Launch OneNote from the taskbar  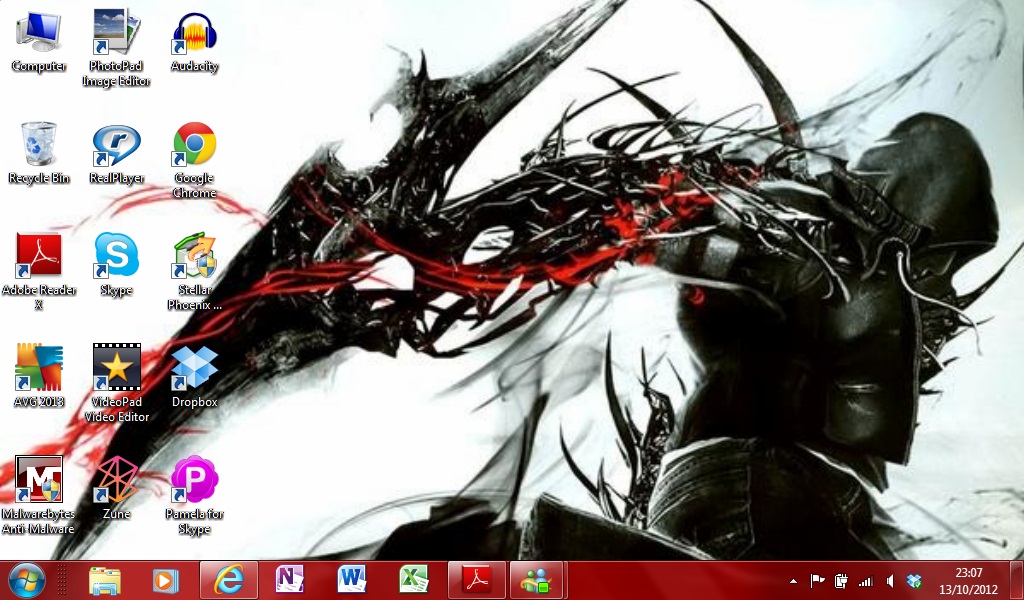289,580
